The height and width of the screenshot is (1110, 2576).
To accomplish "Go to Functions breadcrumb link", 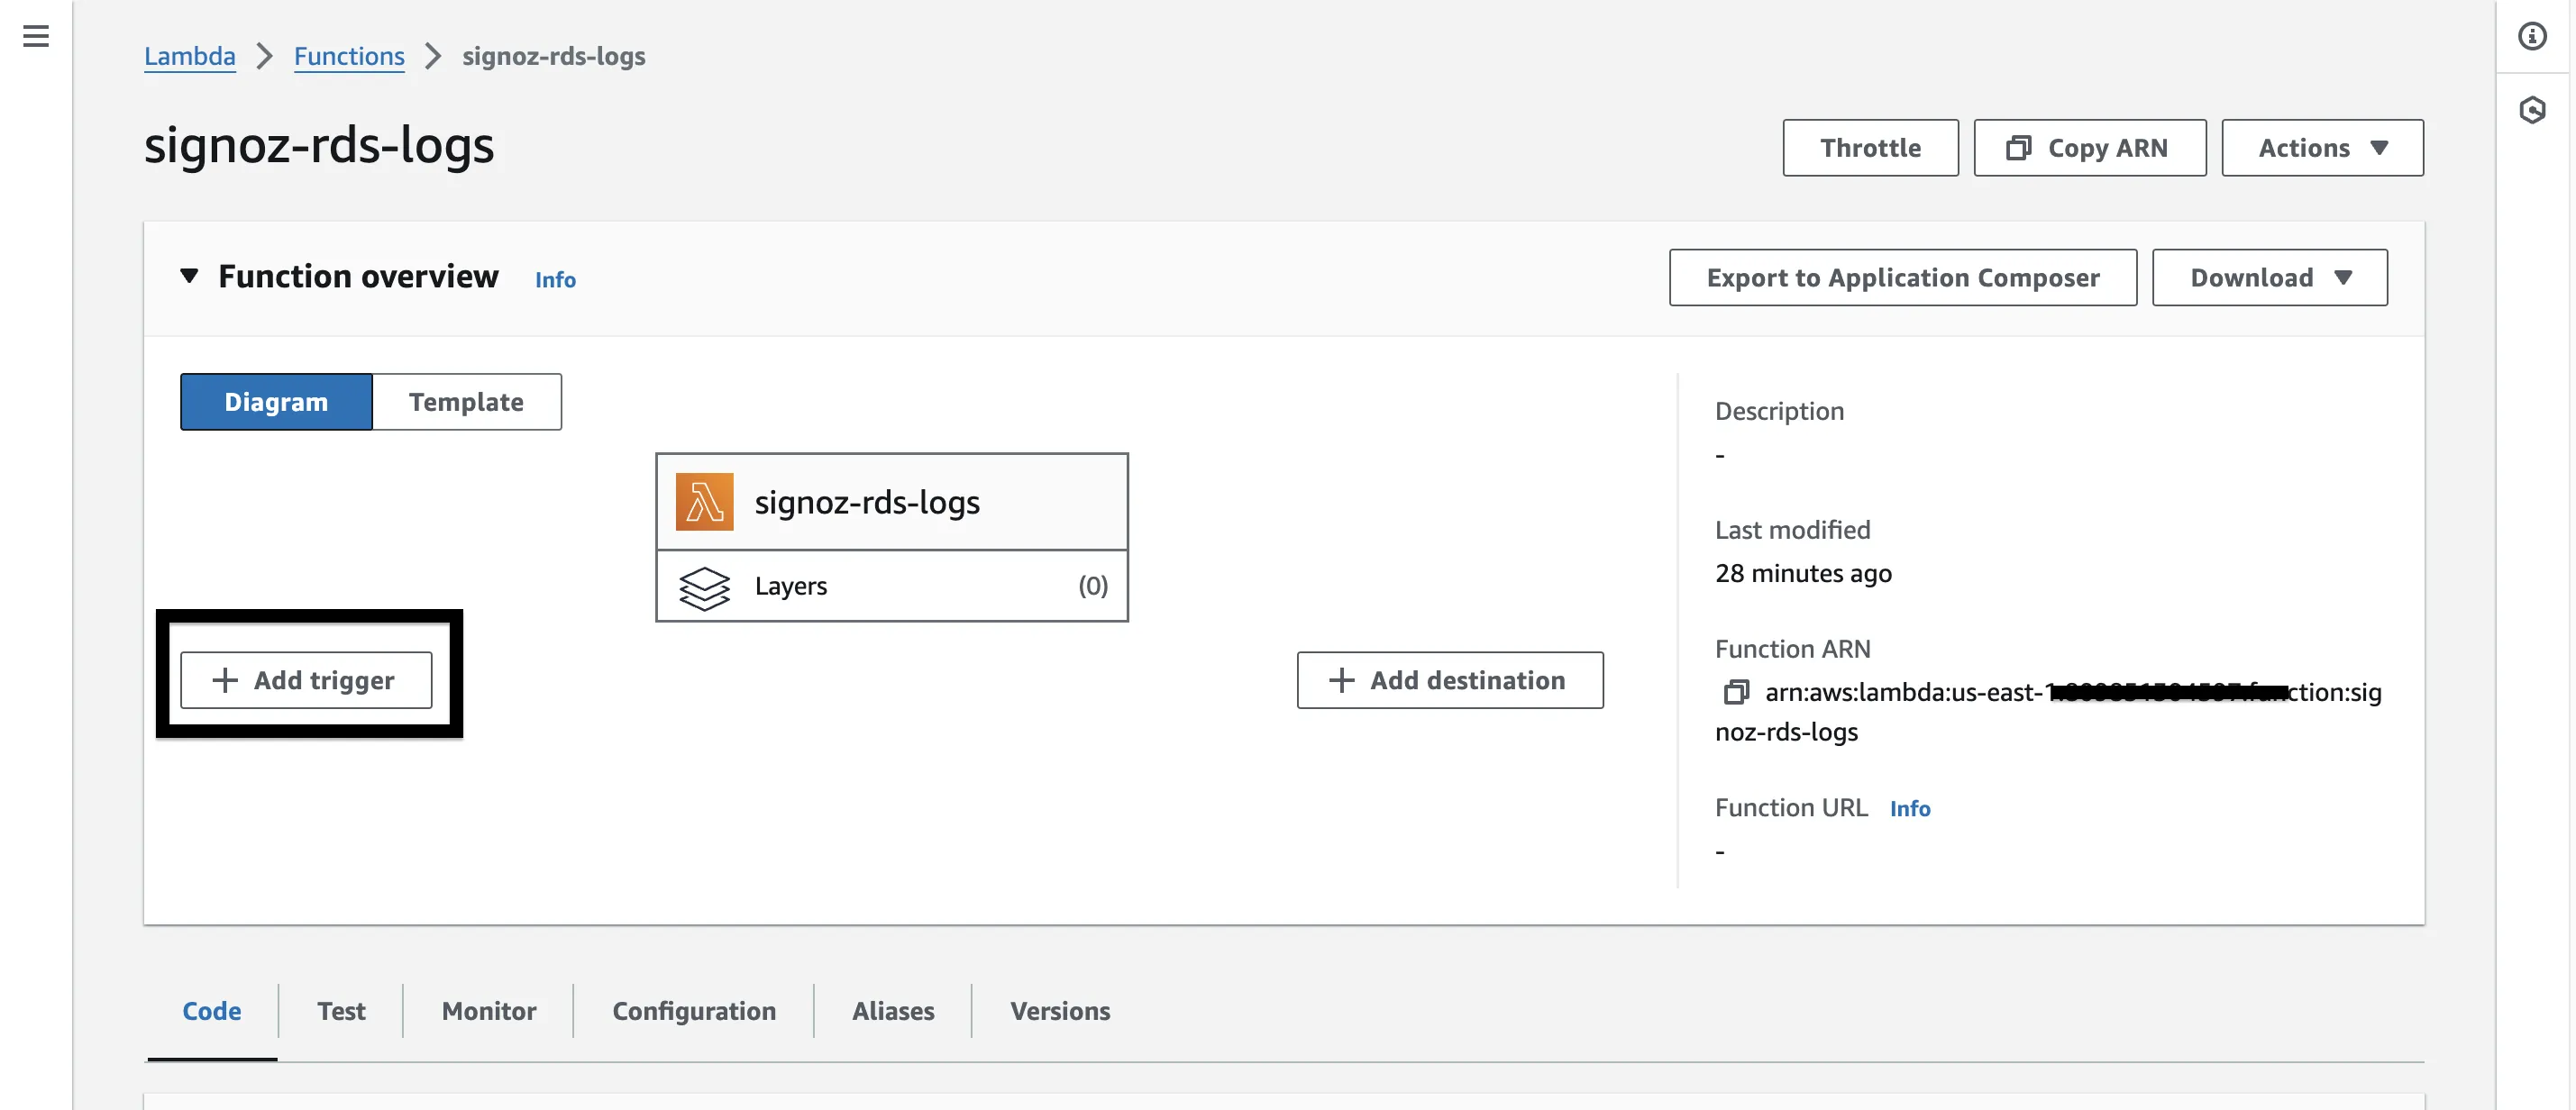I will [x=349, y=56].
